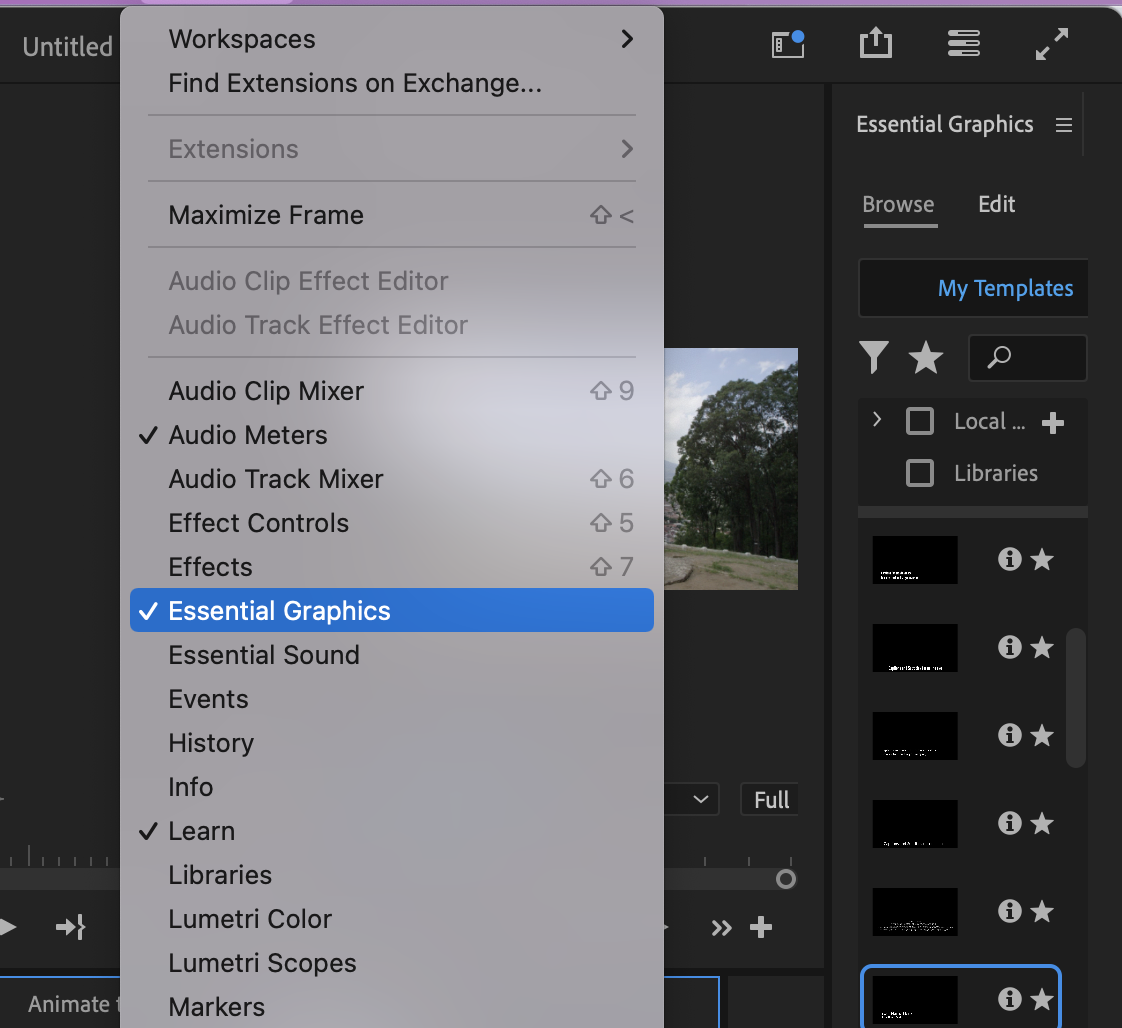Select Lumetri Color from Window menu
Screen dimensions: 1122x1028
tap(250, 919)
